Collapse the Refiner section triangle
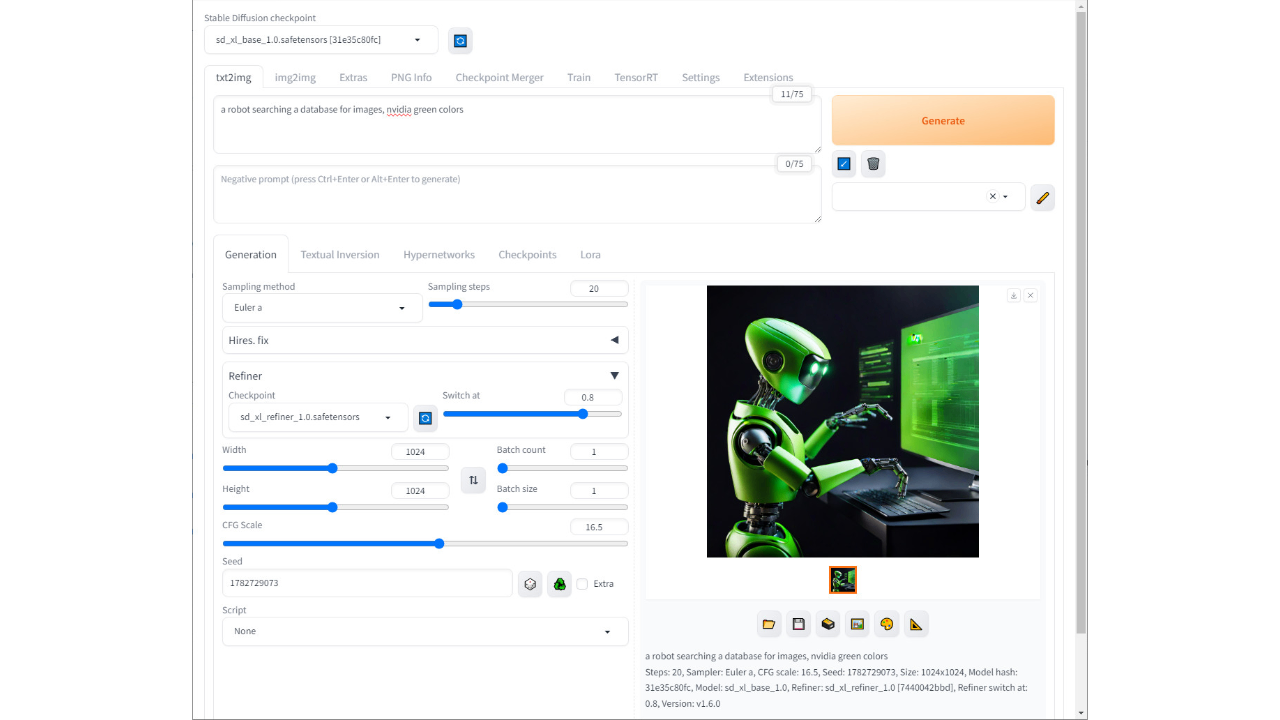The image size is (1280, 720). point(615,375)
